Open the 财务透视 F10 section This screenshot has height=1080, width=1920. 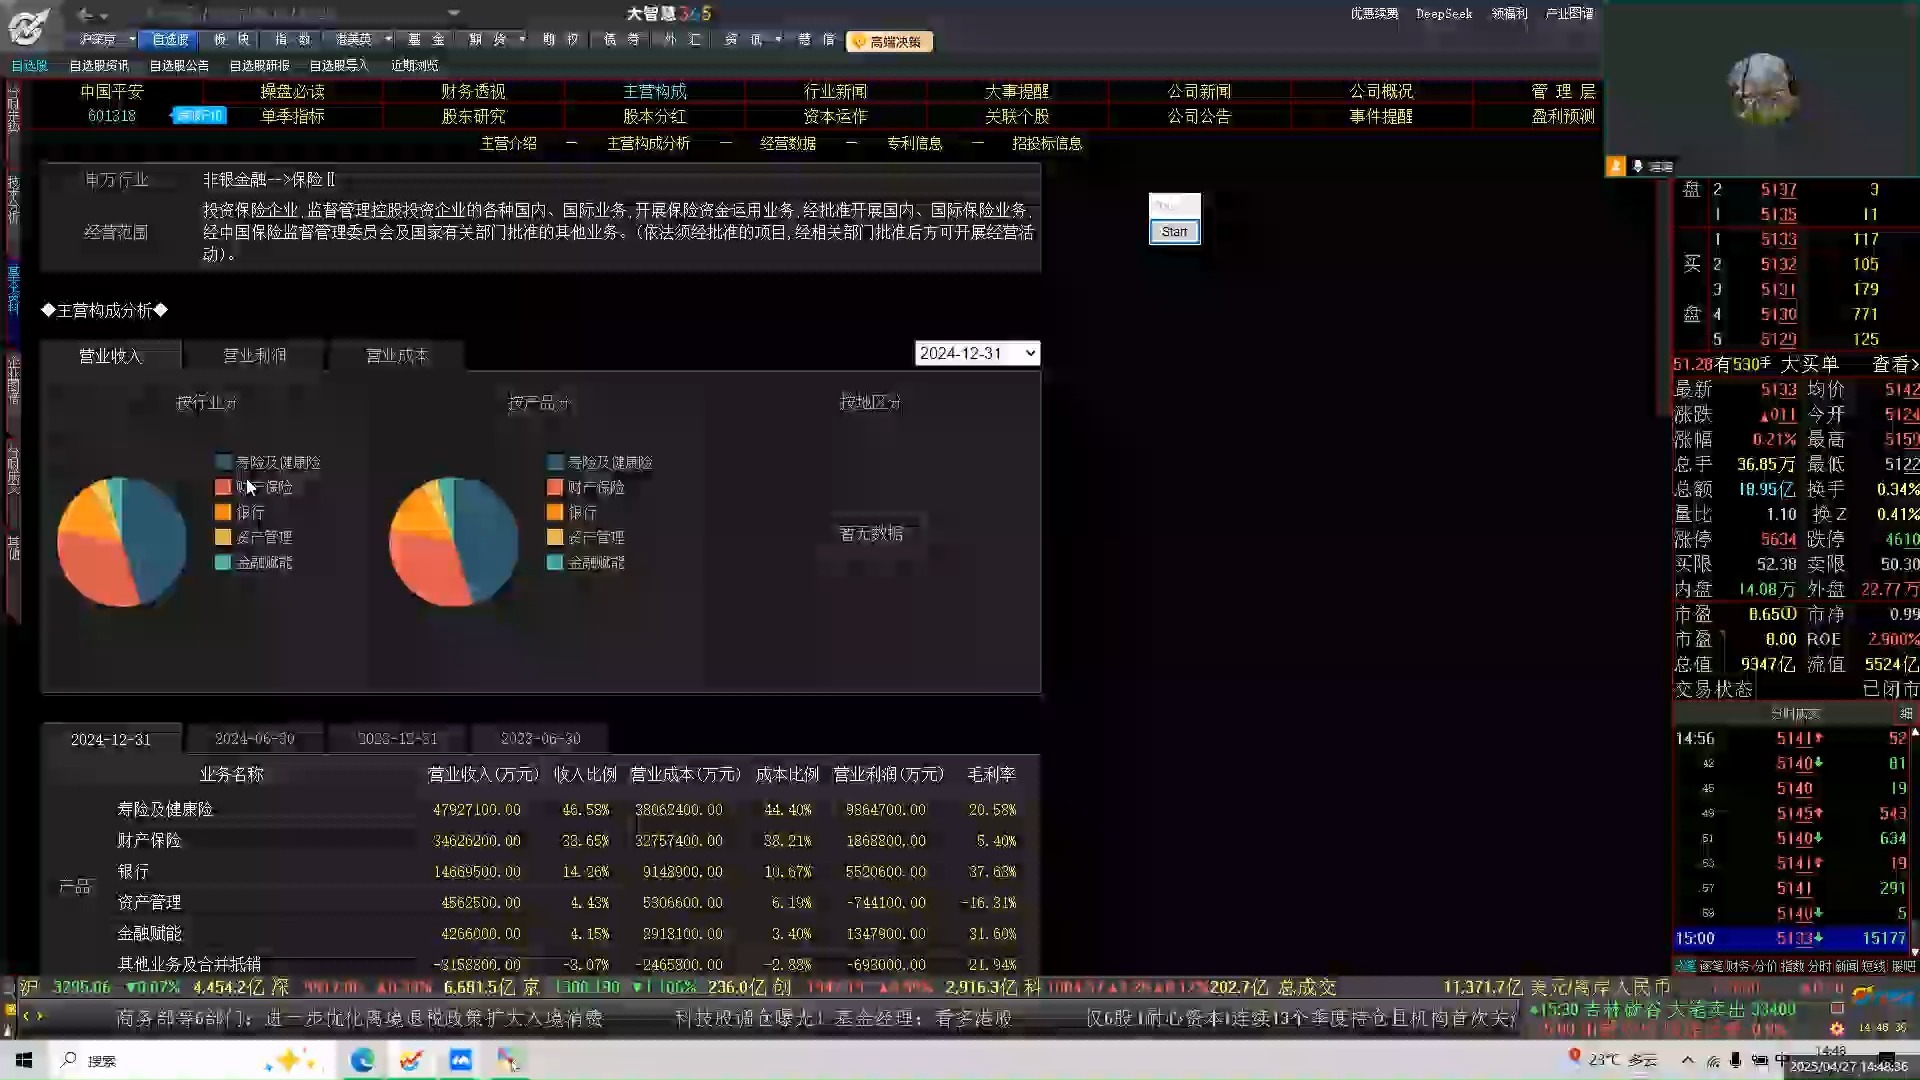pos(473,91)
